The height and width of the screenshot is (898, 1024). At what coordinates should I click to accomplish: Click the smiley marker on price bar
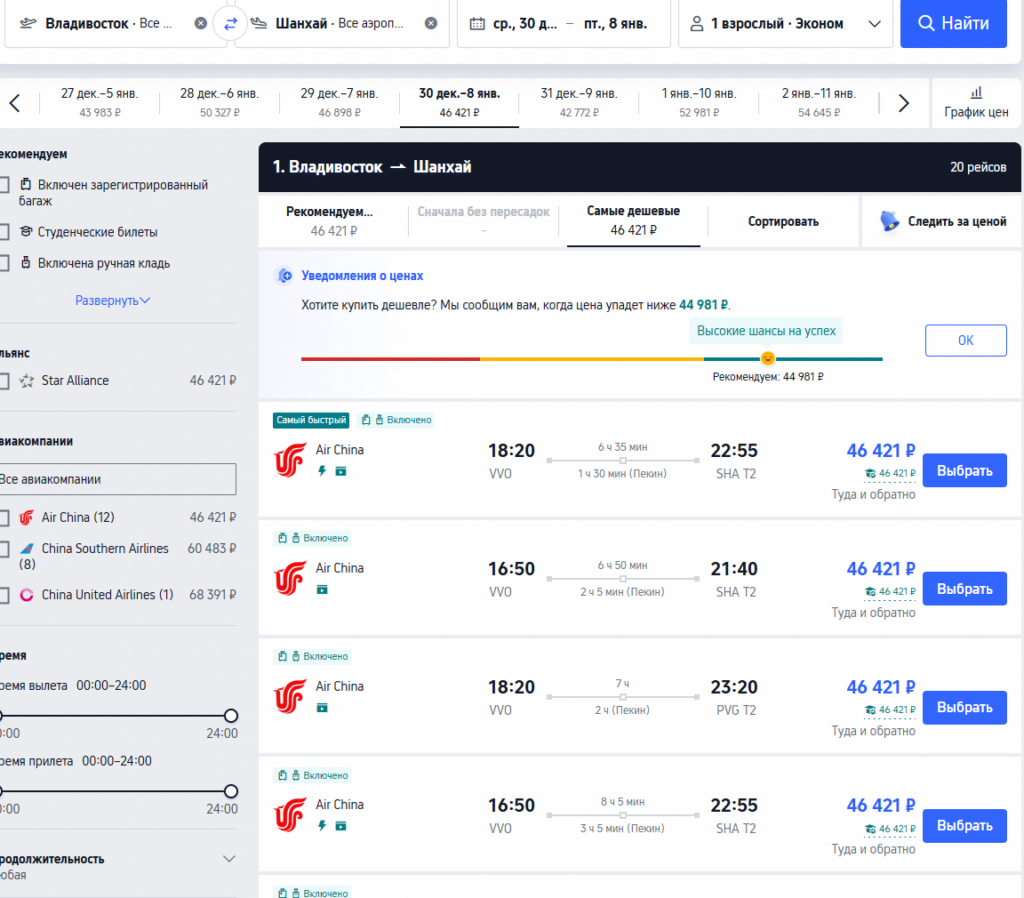tap(768, 358)
